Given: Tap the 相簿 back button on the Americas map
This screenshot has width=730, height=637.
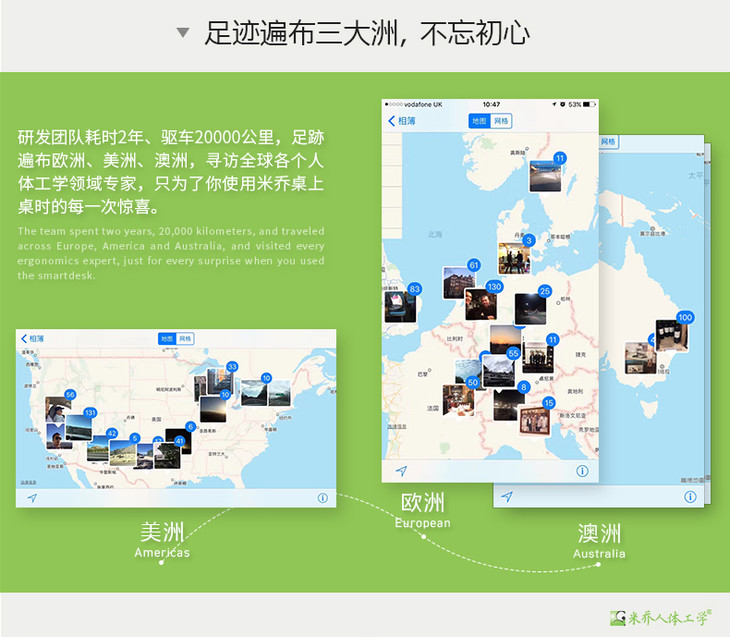Looking at the screenshot, I should pyautogui.click(x=33, y=339).
